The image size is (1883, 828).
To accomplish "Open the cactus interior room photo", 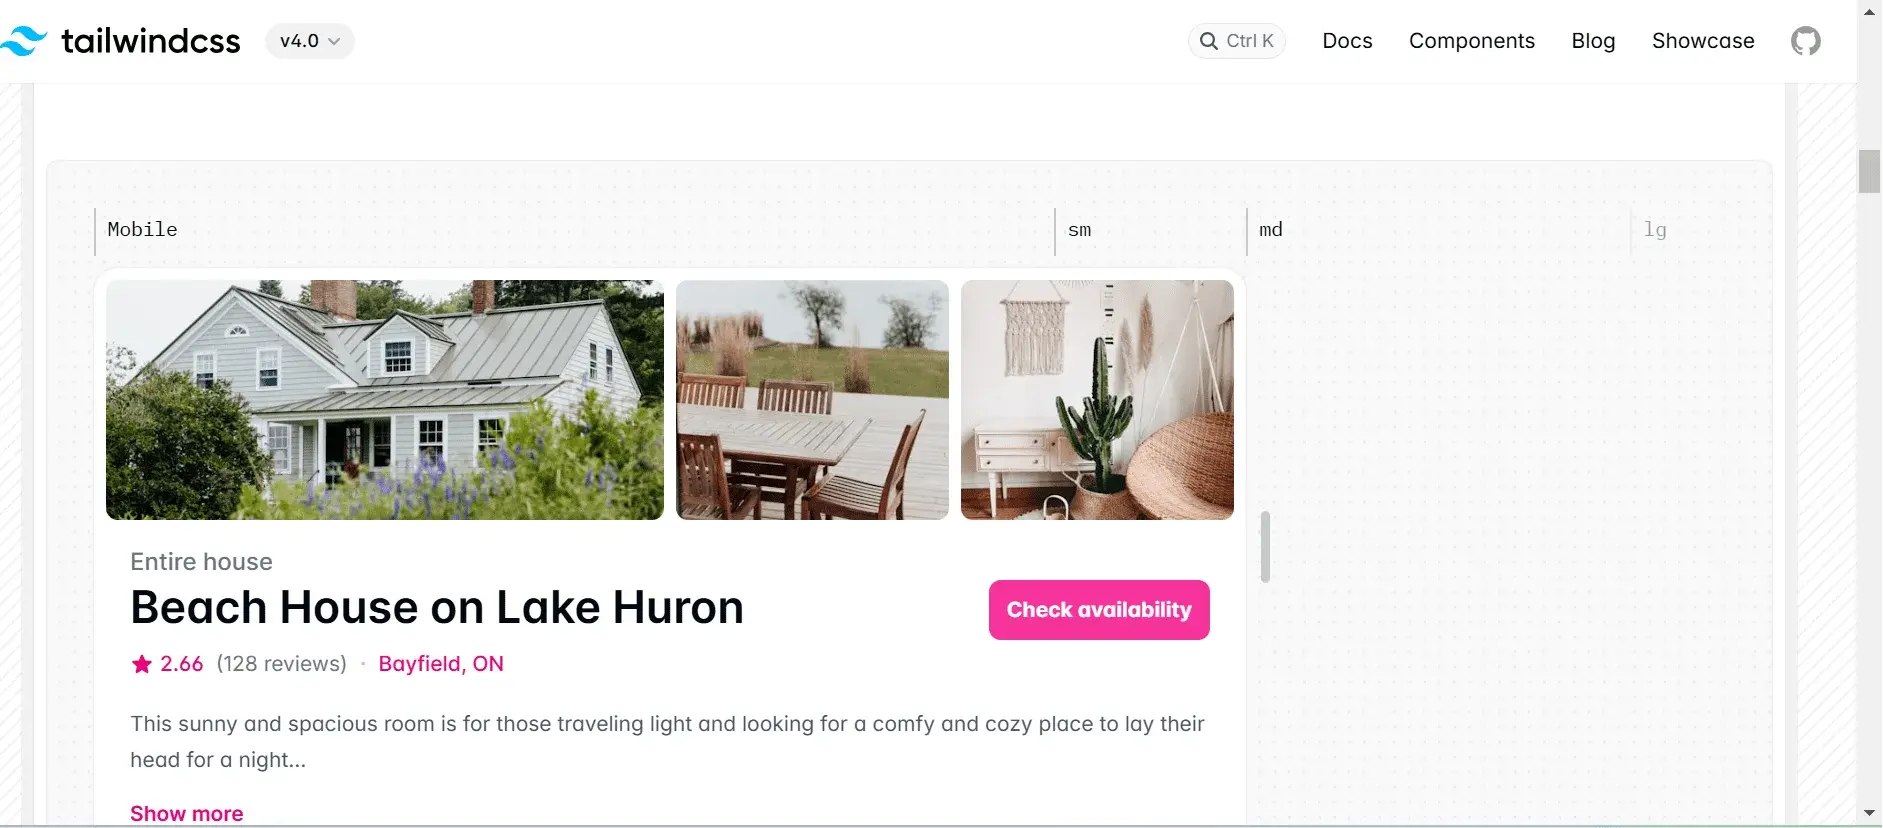I will click(1097, 400).
